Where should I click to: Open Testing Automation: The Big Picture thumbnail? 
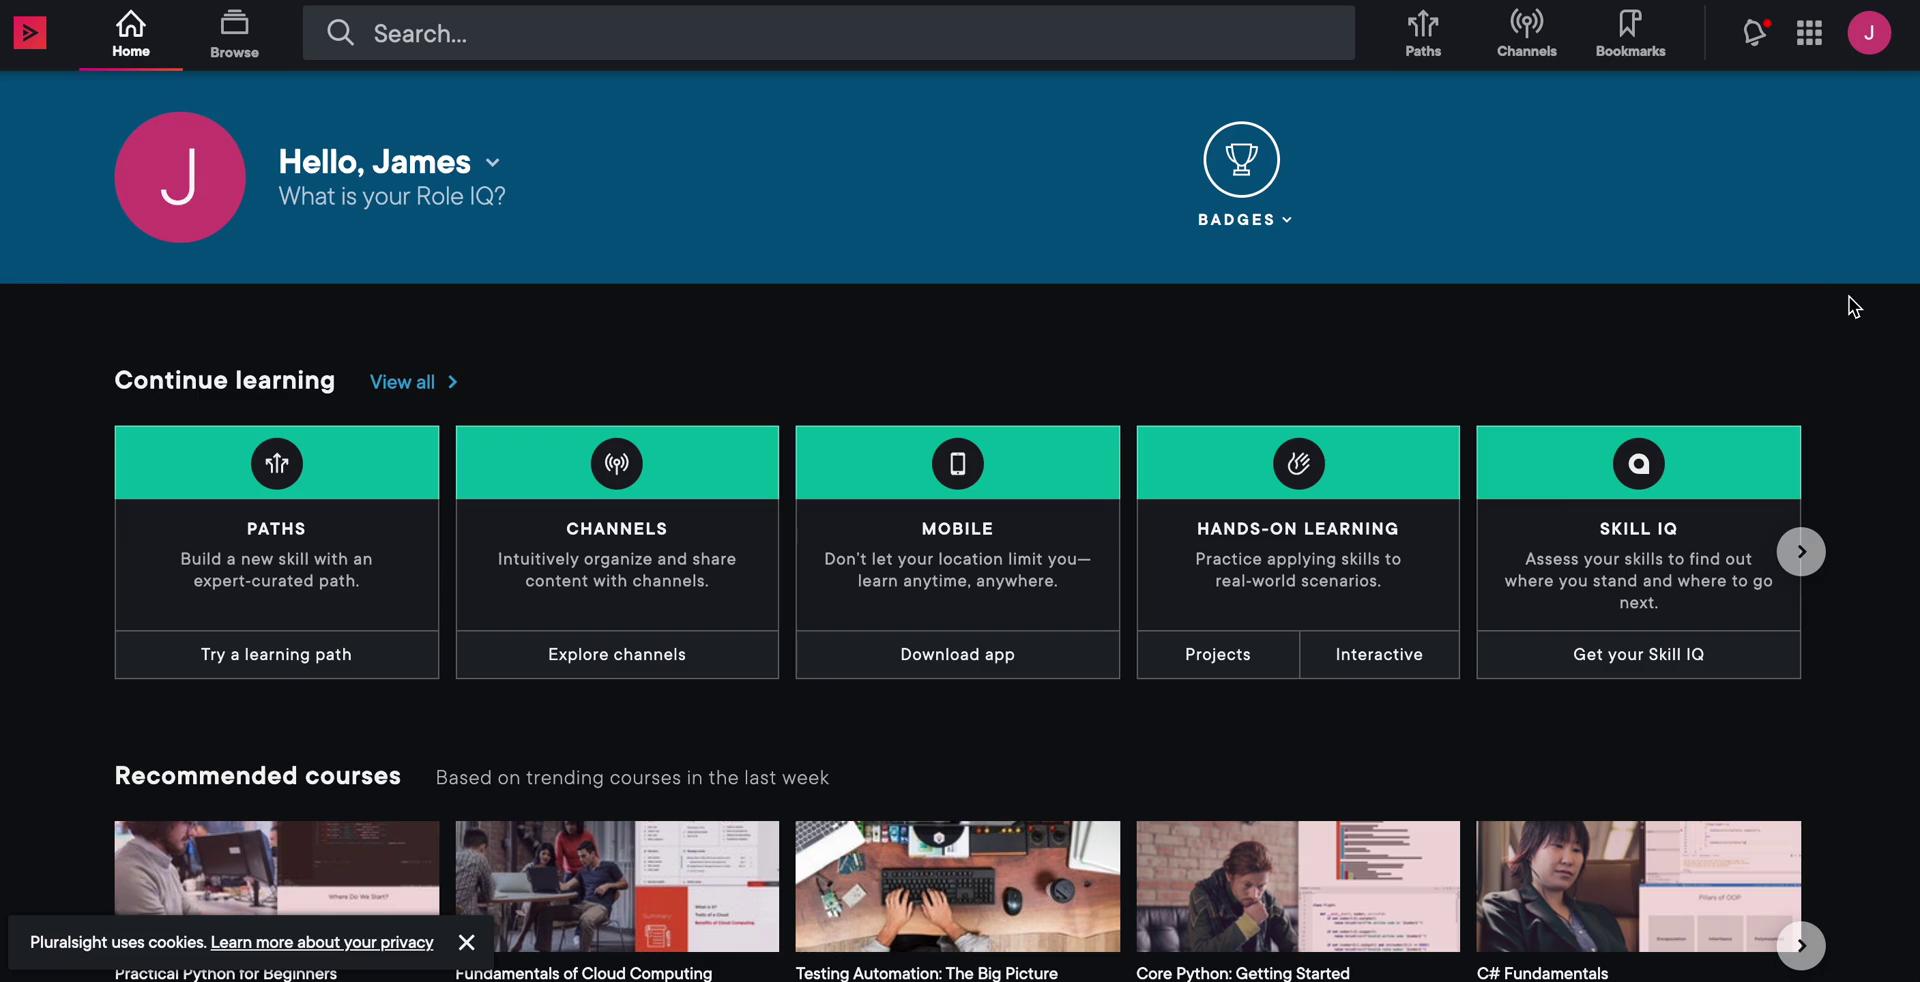click(958, 887)
